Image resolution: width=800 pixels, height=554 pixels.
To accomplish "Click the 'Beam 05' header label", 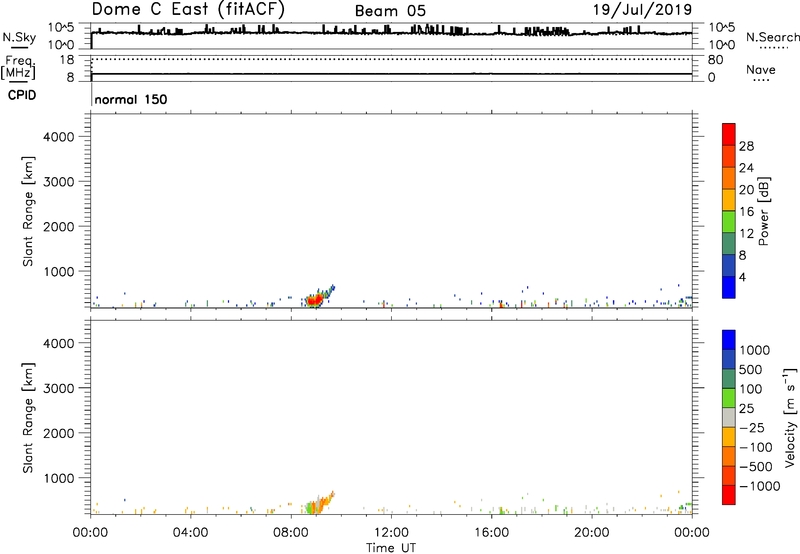I will [x=390, y=11].
